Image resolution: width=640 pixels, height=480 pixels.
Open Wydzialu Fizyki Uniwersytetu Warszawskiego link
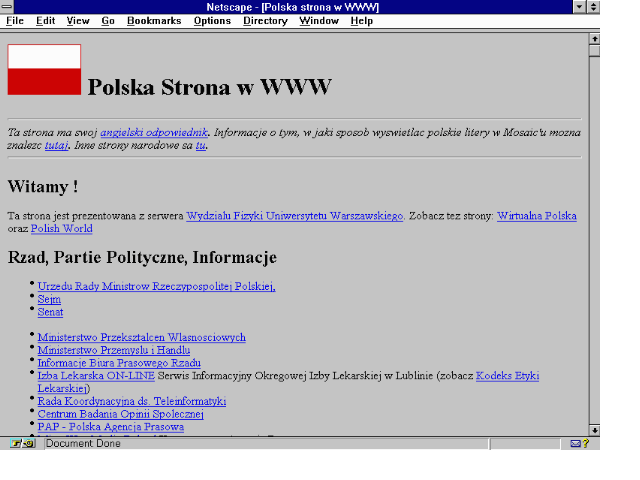click(295, 216)
